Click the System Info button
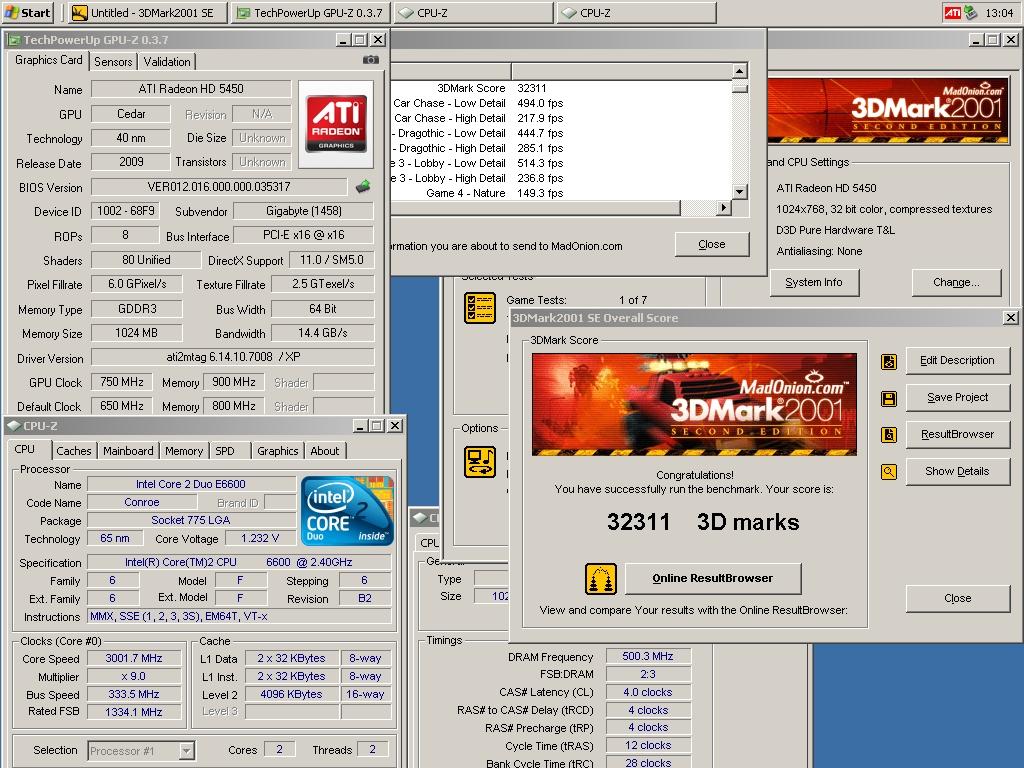 [x=814, y=282]
